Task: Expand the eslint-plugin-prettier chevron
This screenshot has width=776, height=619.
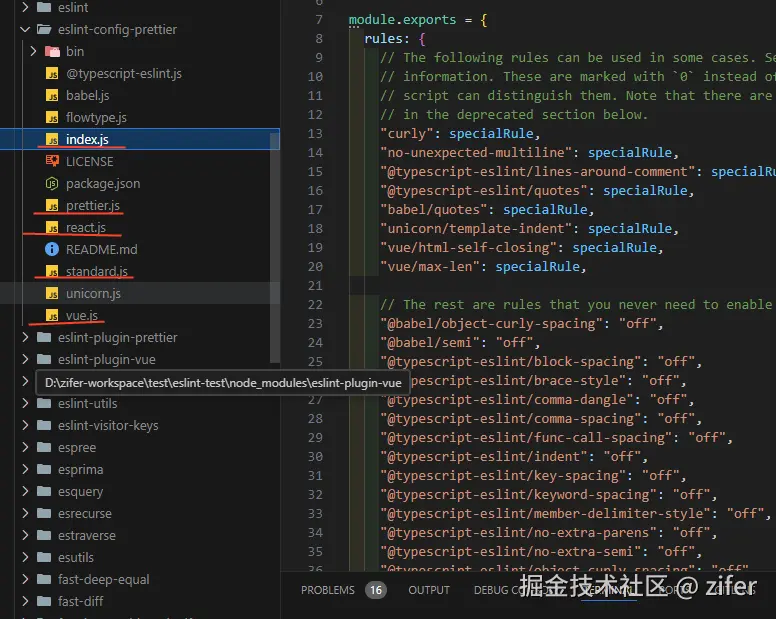Action: coord(25,337)
